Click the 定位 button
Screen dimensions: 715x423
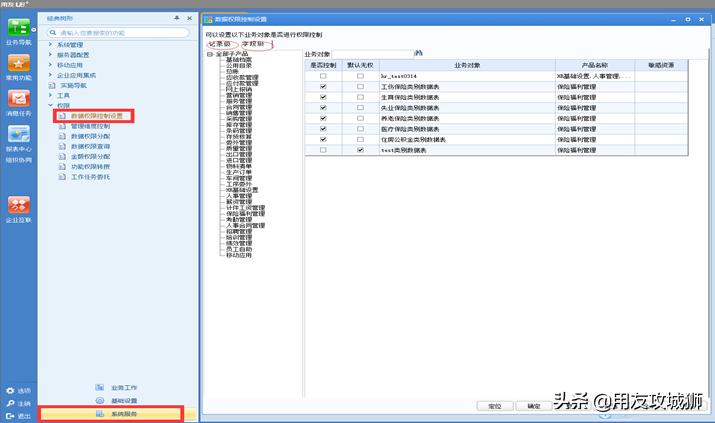pos(495,406)
